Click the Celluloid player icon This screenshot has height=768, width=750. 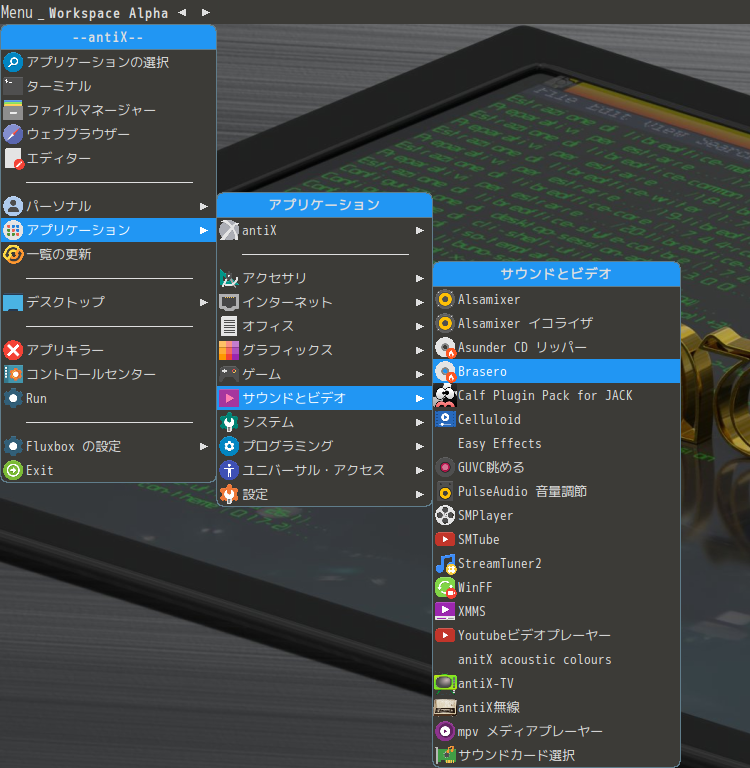tap(445, 419)
